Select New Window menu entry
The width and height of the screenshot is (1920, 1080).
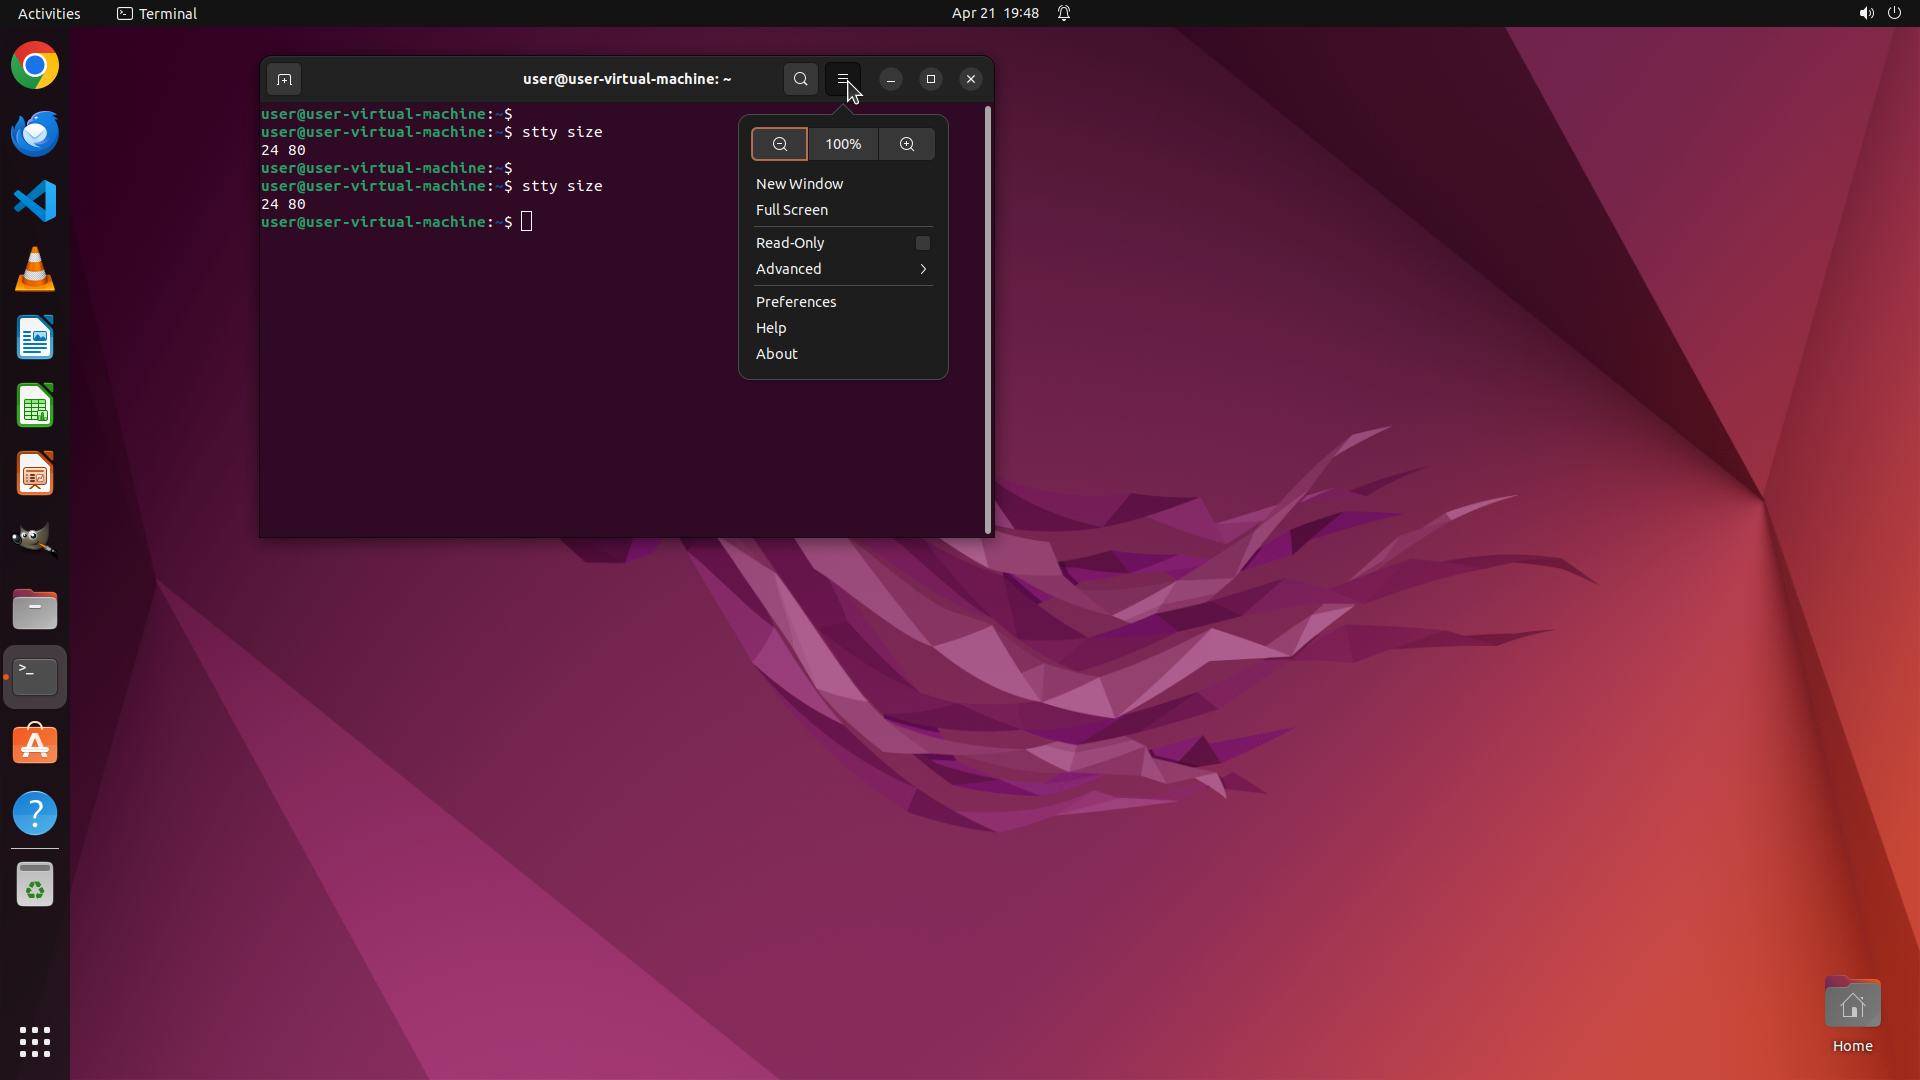[799, 184]
